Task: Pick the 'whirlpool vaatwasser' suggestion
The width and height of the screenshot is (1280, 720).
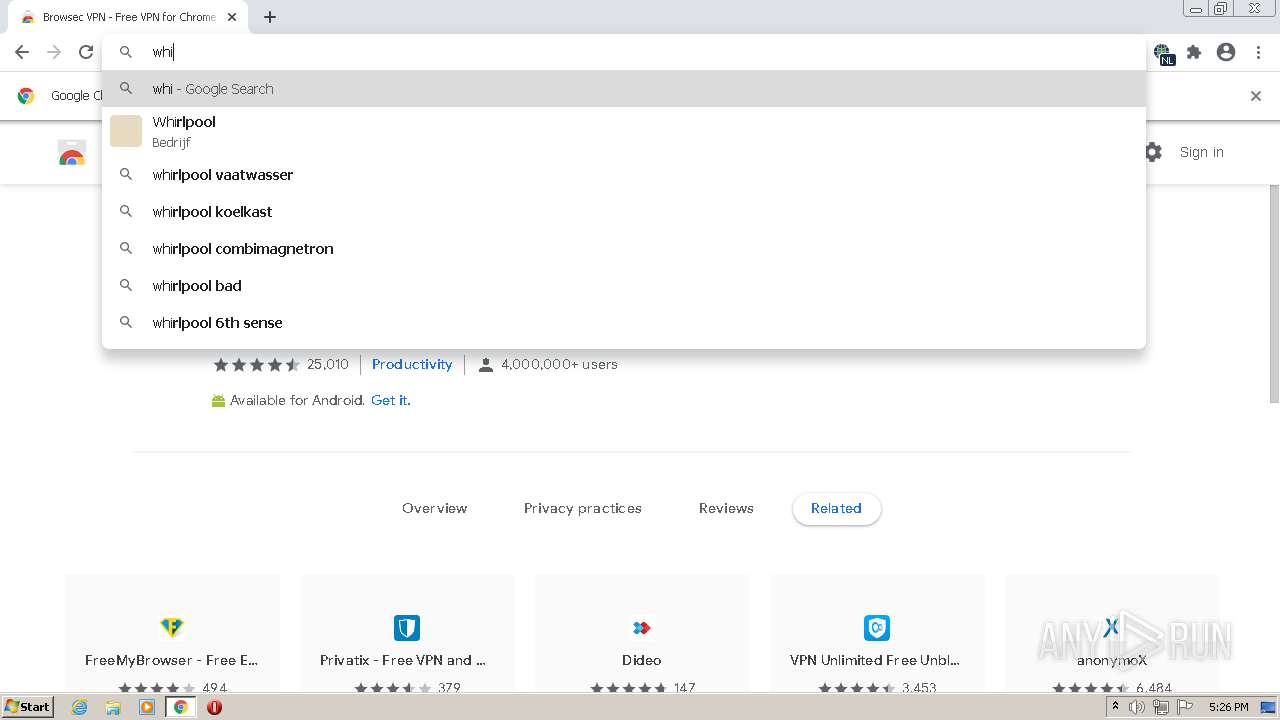Action: [x=624, y=174]
